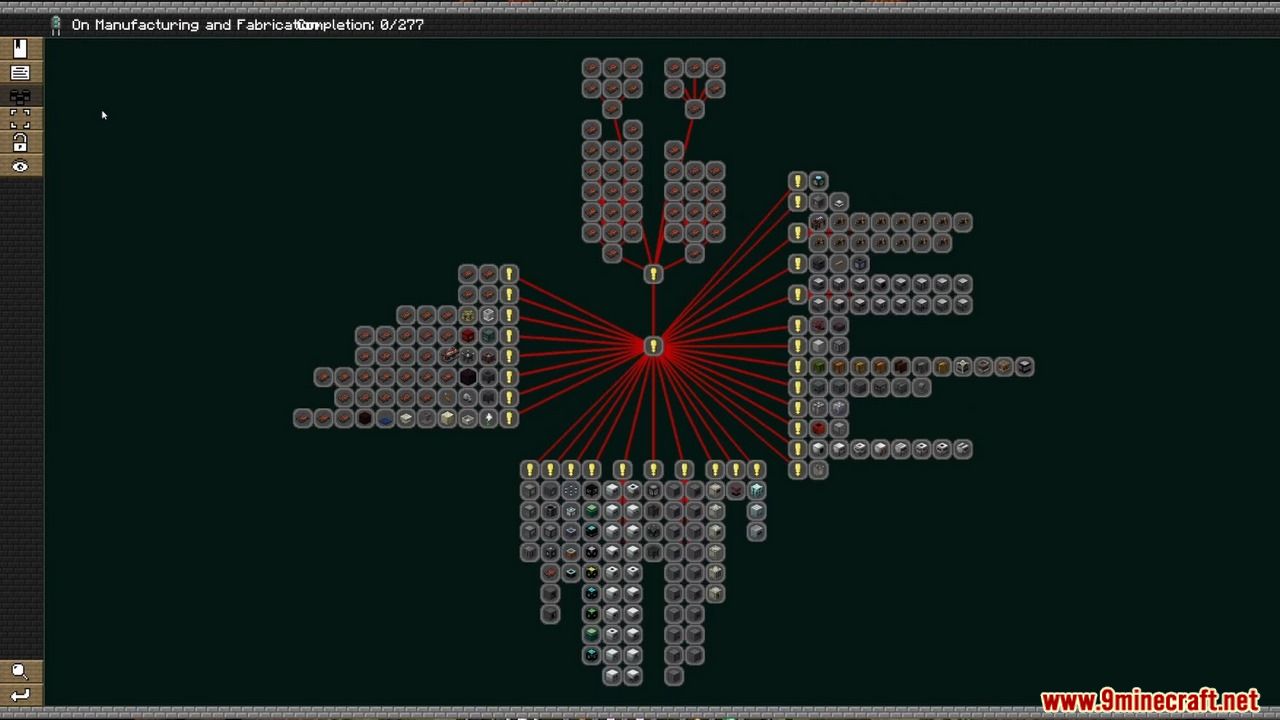Open the gold lattice quest in left cluster

(468, 315)
